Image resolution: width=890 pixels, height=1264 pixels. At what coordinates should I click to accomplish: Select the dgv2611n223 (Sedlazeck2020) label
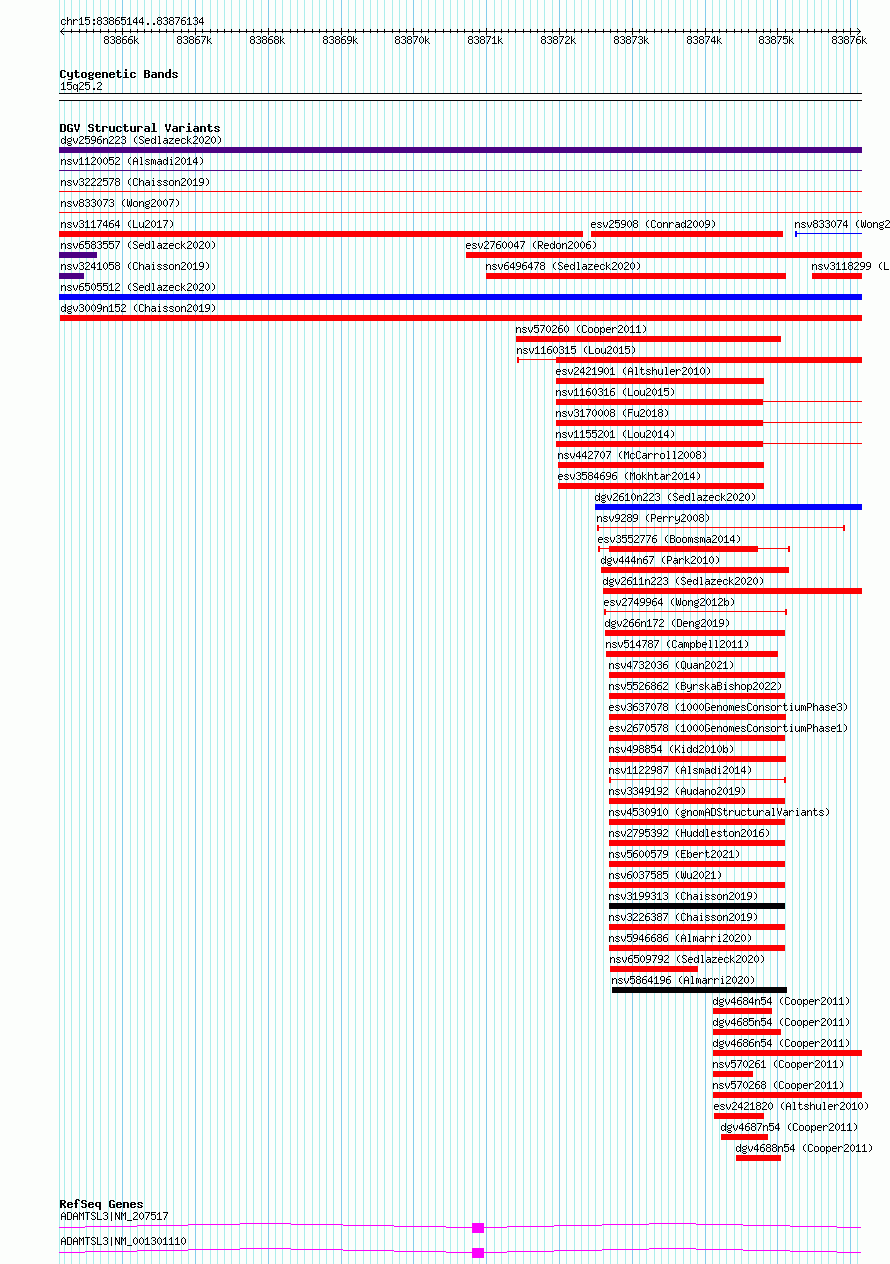(x=683, y=582)
